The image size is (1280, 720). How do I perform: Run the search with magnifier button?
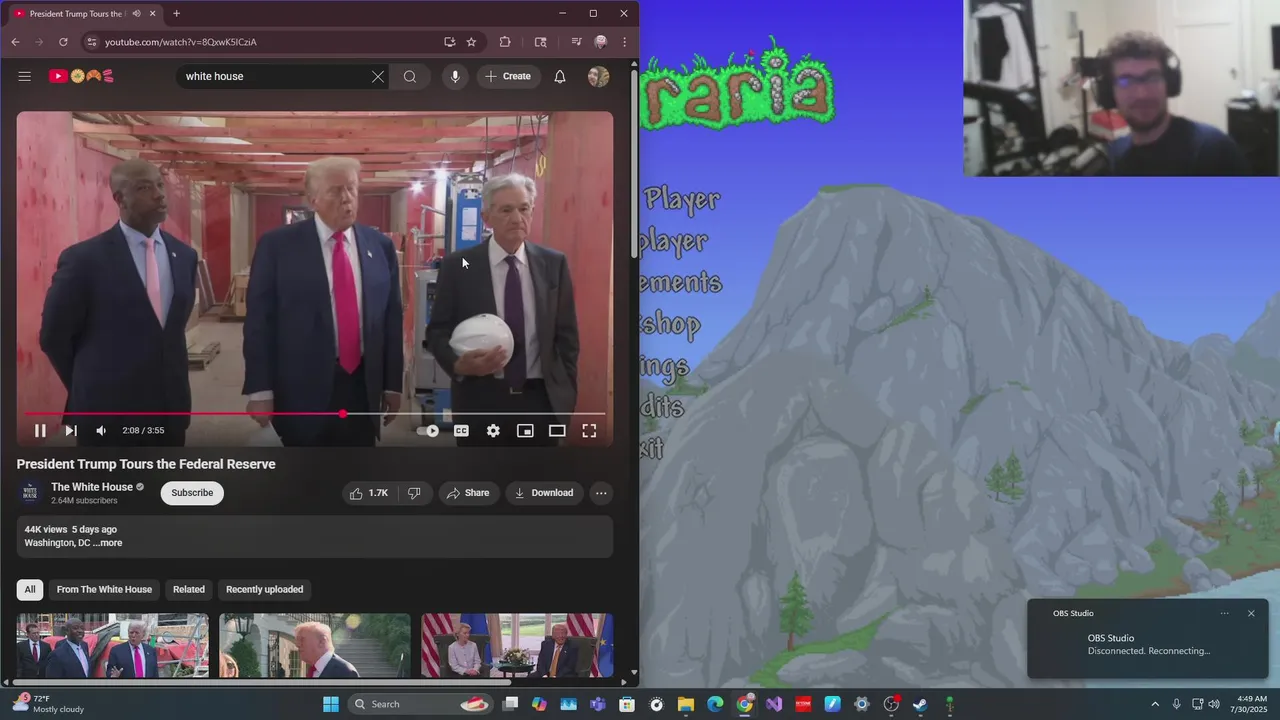click(x=410, y=76)
